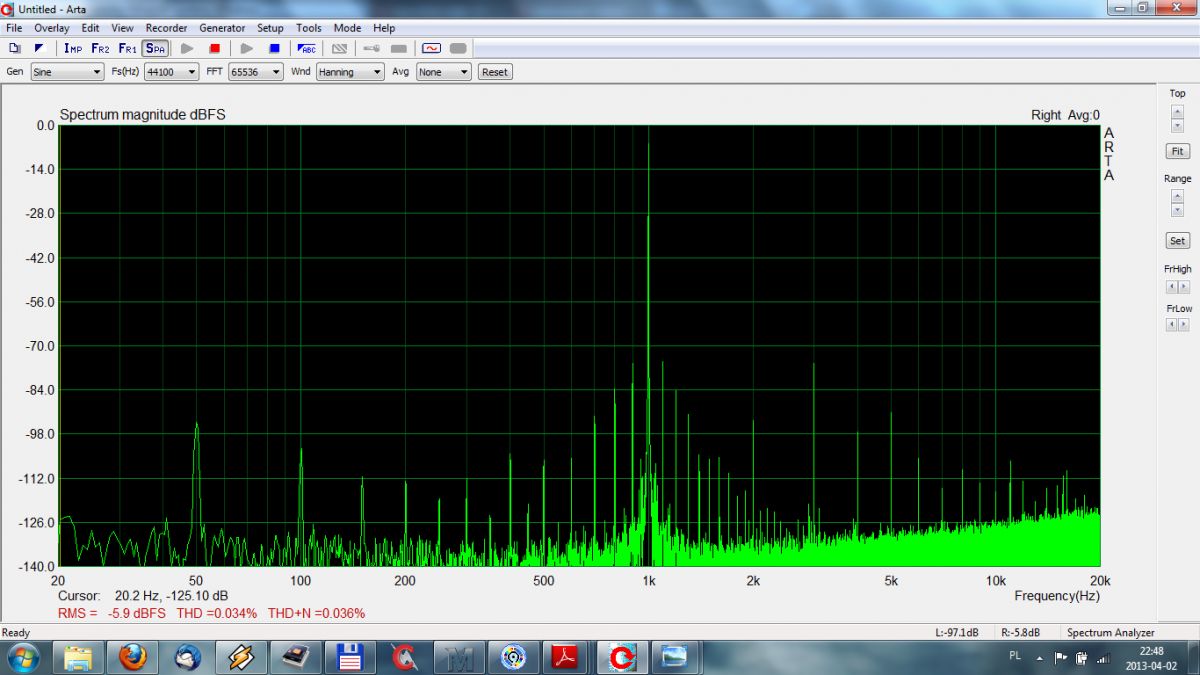
Task: Launch Firefox from the taskbar
Action: [x=133, y=658]
